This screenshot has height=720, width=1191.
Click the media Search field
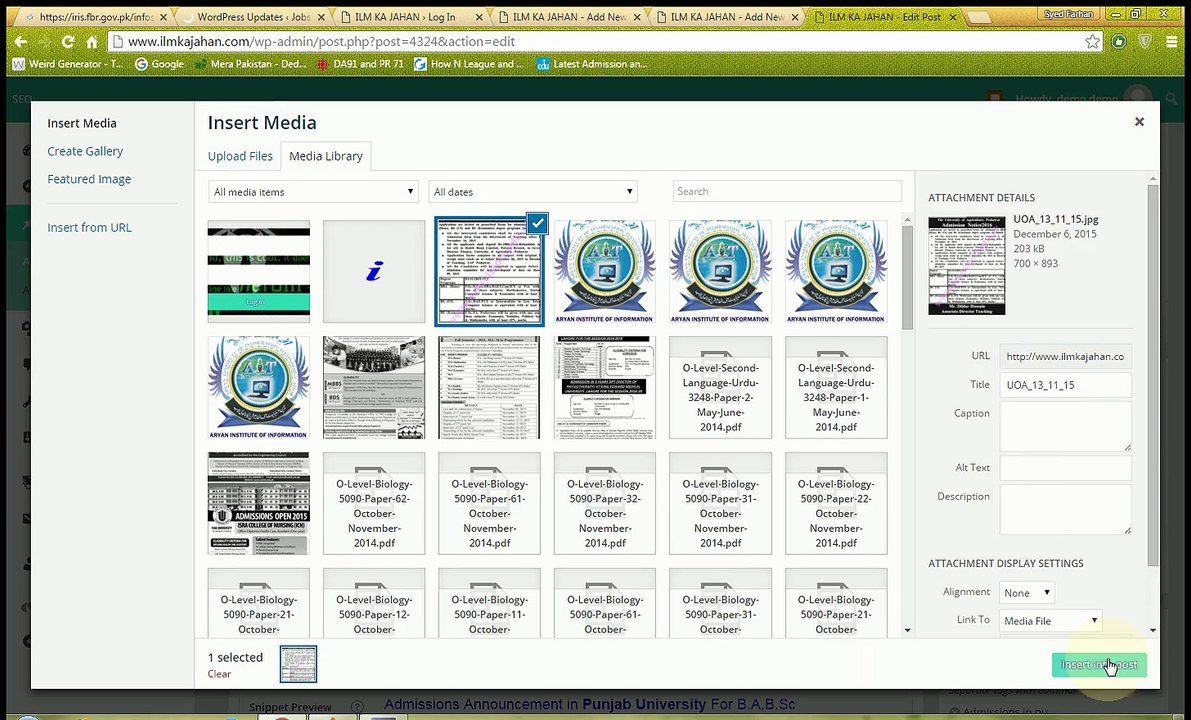(787, 191)
